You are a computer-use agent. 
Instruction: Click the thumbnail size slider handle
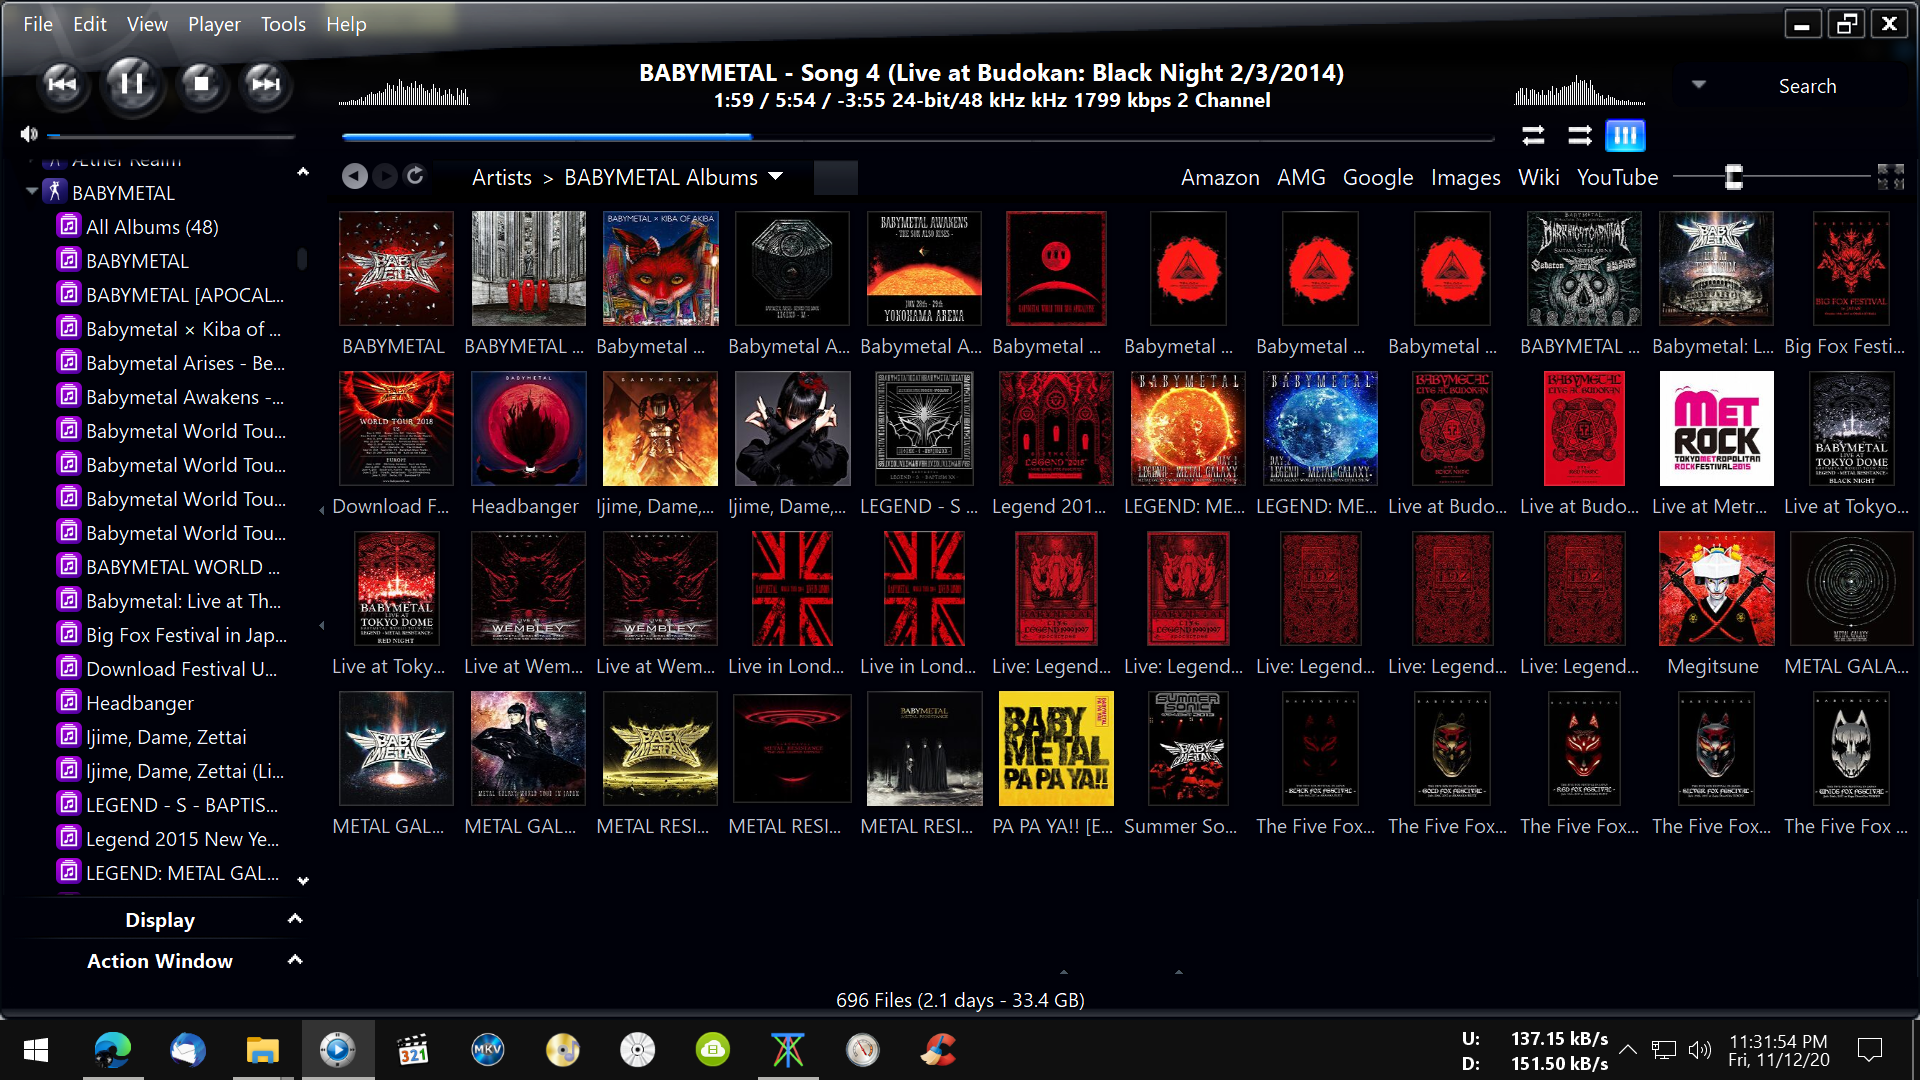click(1734, 177)
